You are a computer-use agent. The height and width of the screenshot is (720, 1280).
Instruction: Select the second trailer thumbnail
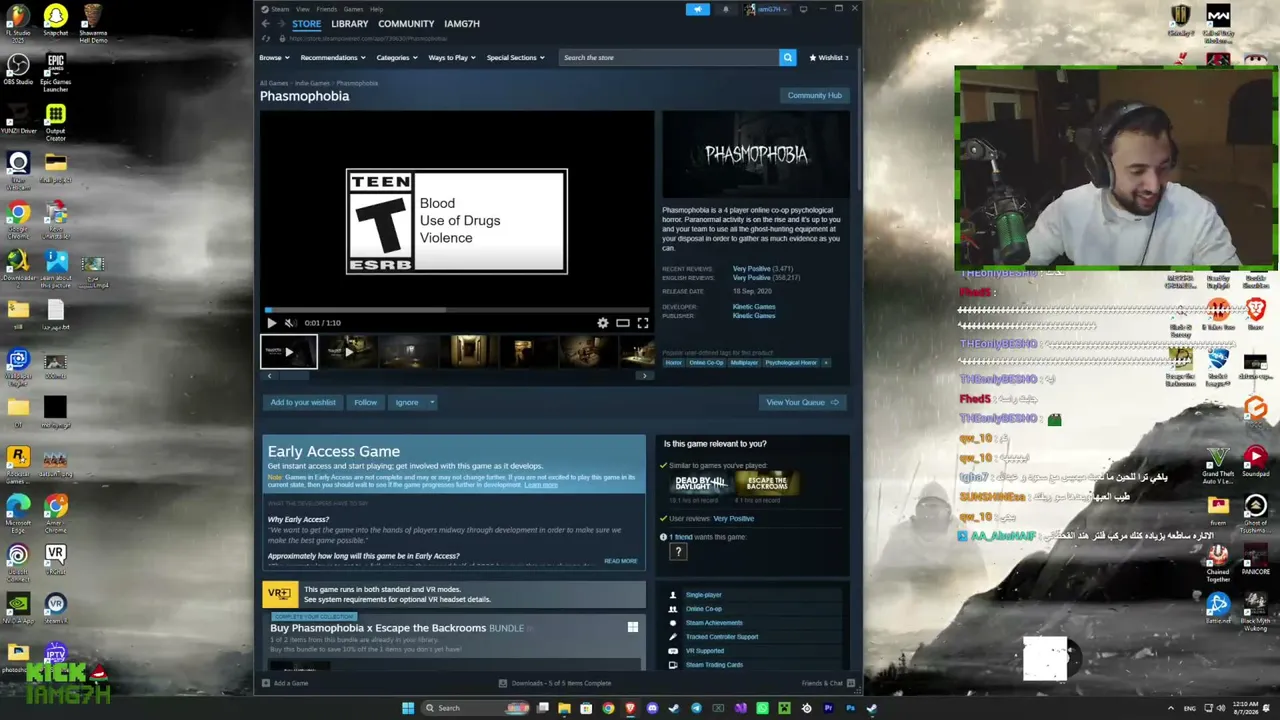[348, 351]
